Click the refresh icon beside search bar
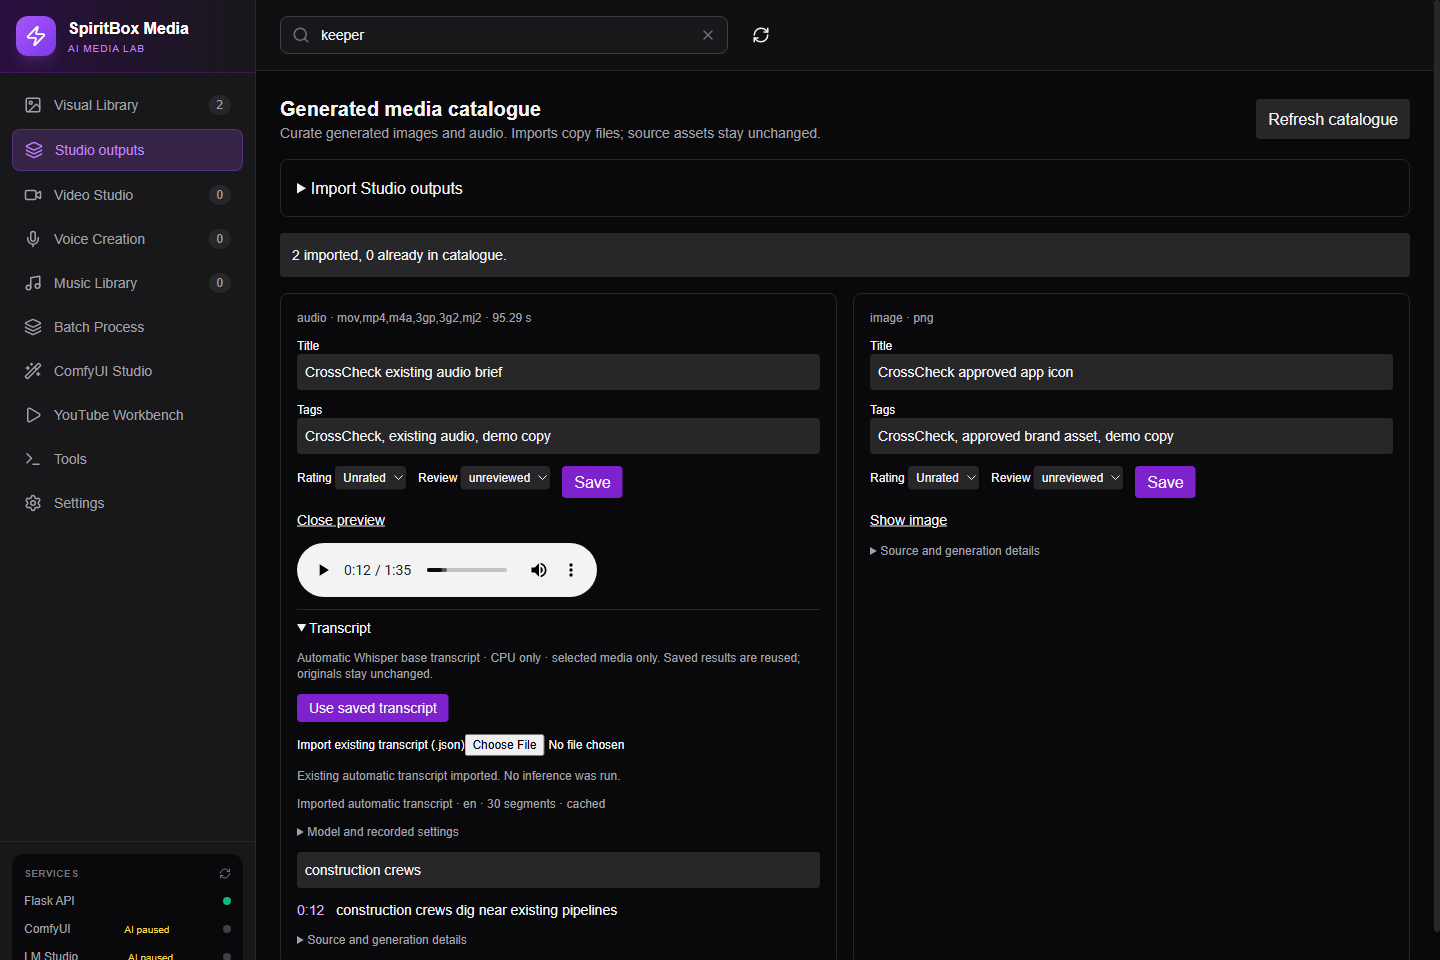 tap(761, 35)
